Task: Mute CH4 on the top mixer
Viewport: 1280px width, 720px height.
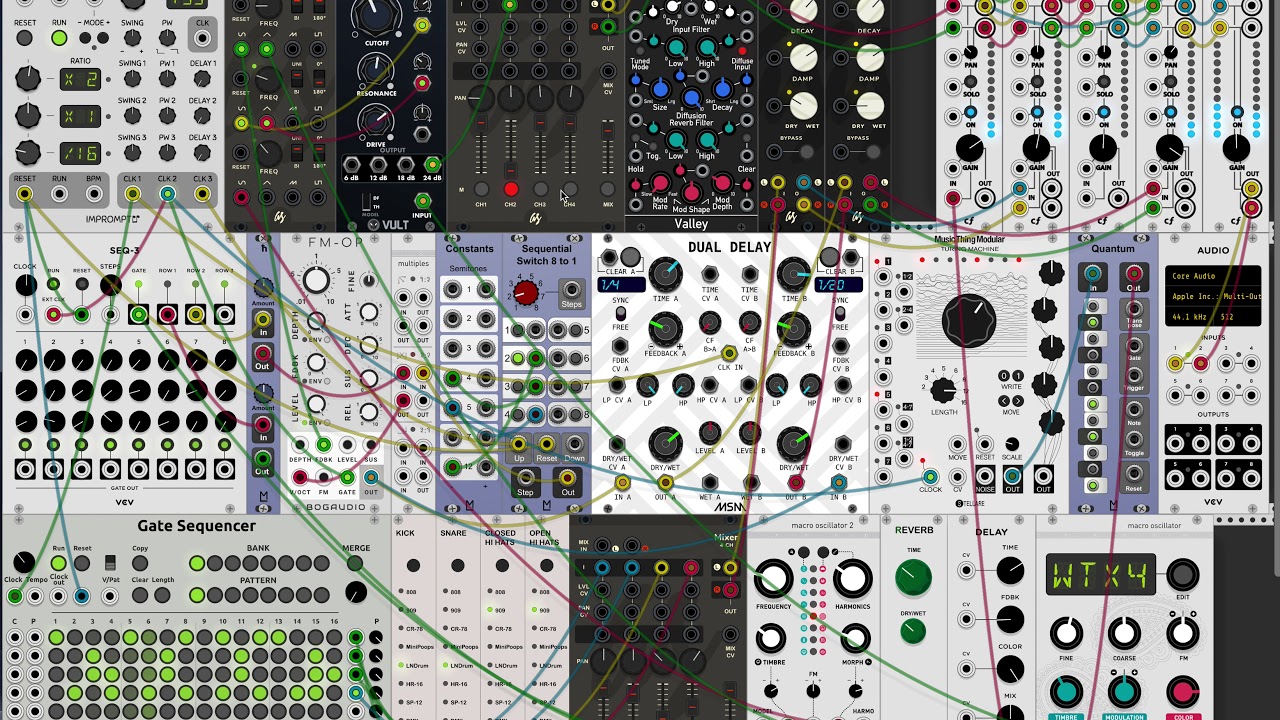Action: 568,189
